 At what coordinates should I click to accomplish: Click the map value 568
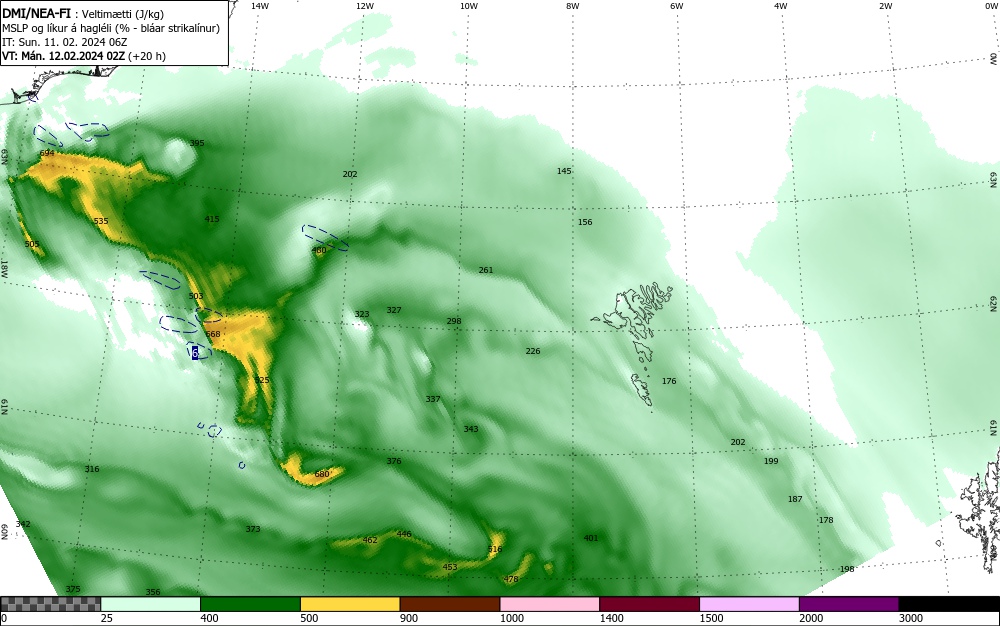[x=213, y=334]
